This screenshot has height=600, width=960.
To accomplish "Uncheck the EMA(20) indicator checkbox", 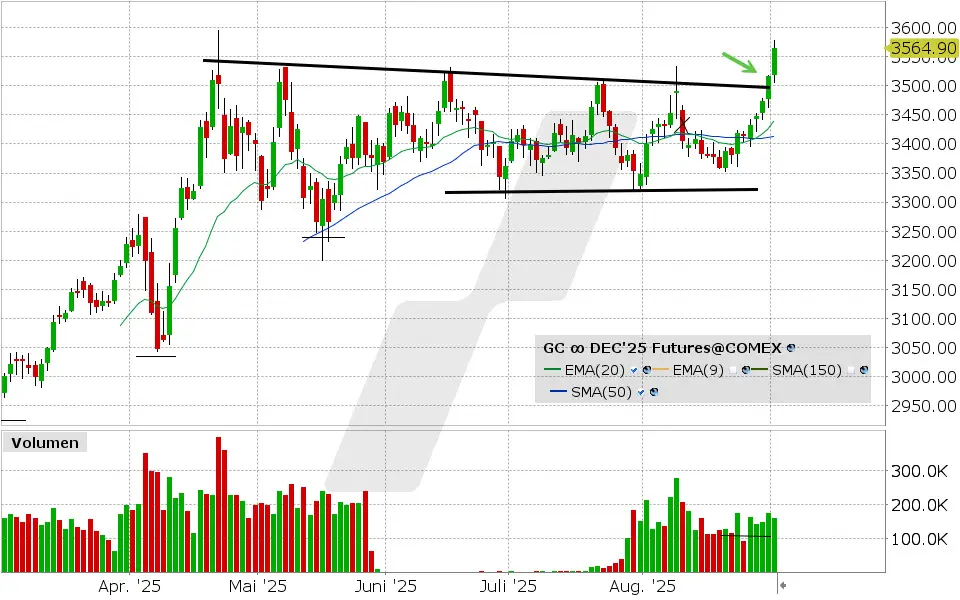I will 634,370.
